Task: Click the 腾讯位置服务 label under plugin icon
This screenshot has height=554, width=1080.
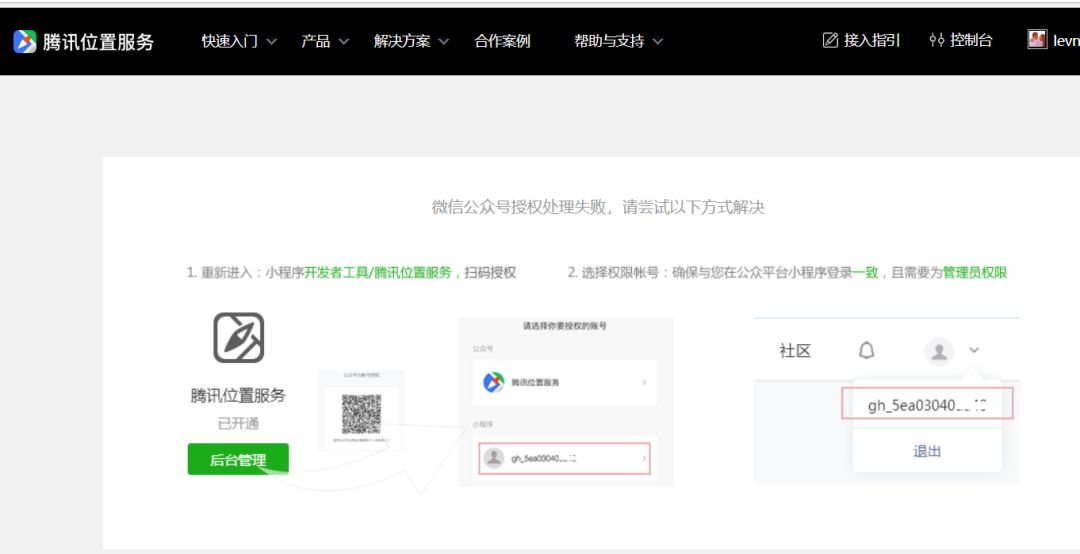Action: click(238, 396)
